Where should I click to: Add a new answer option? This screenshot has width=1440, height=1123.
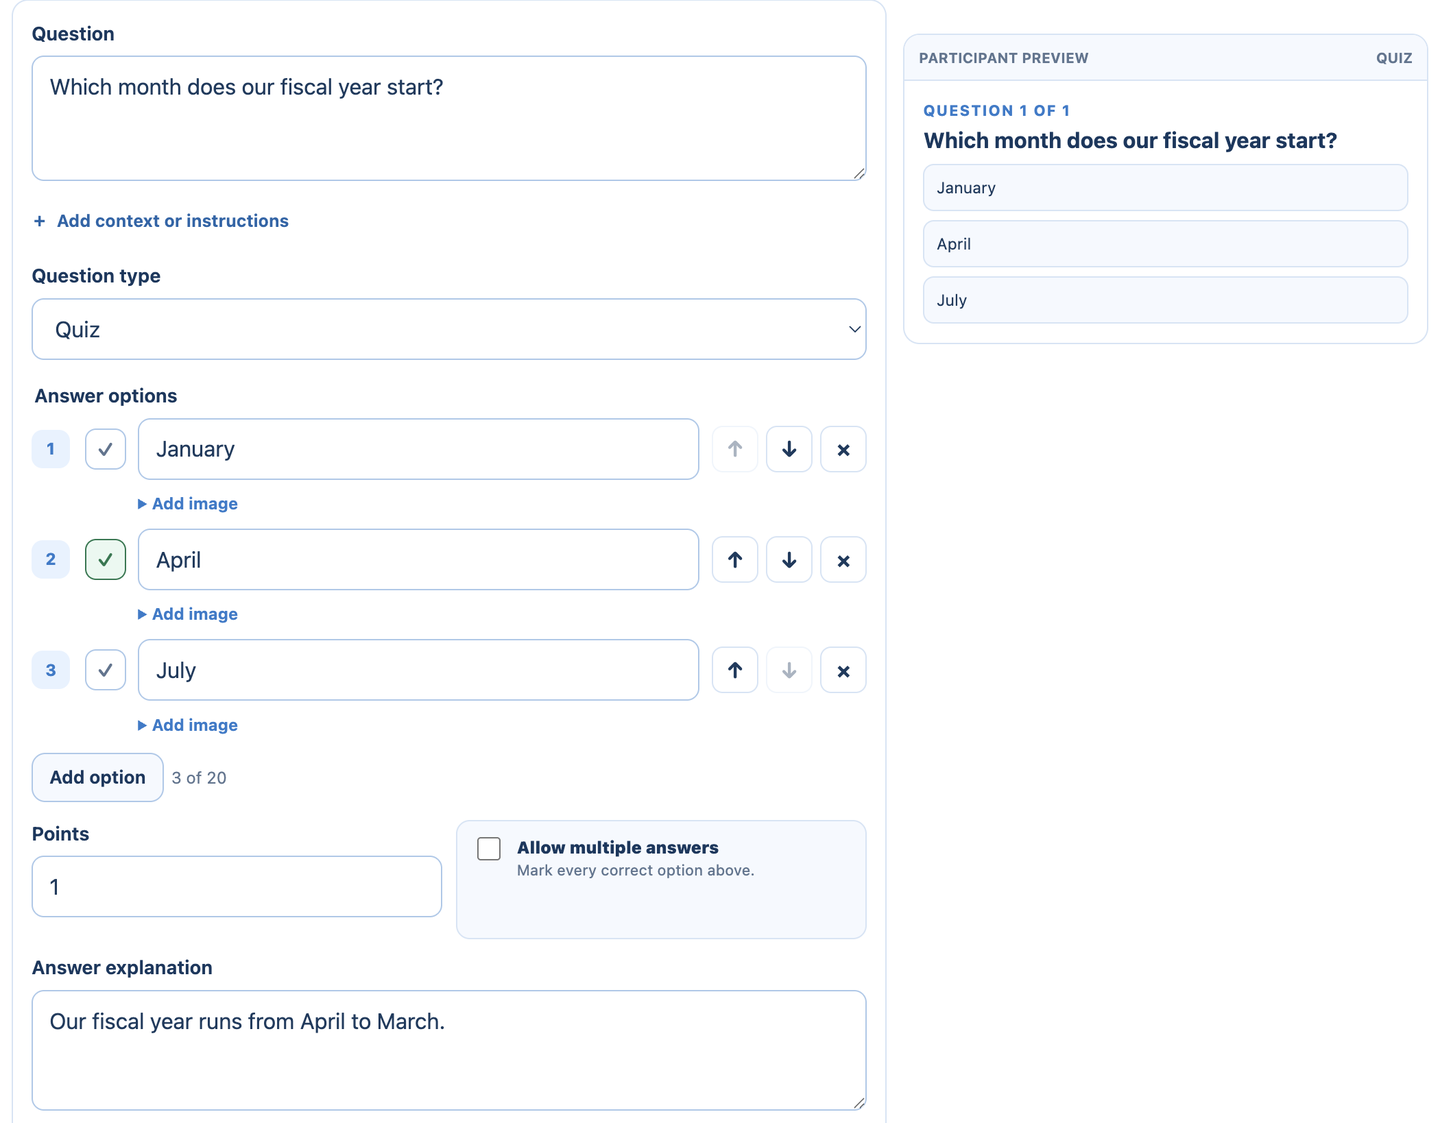click(97, 777)
